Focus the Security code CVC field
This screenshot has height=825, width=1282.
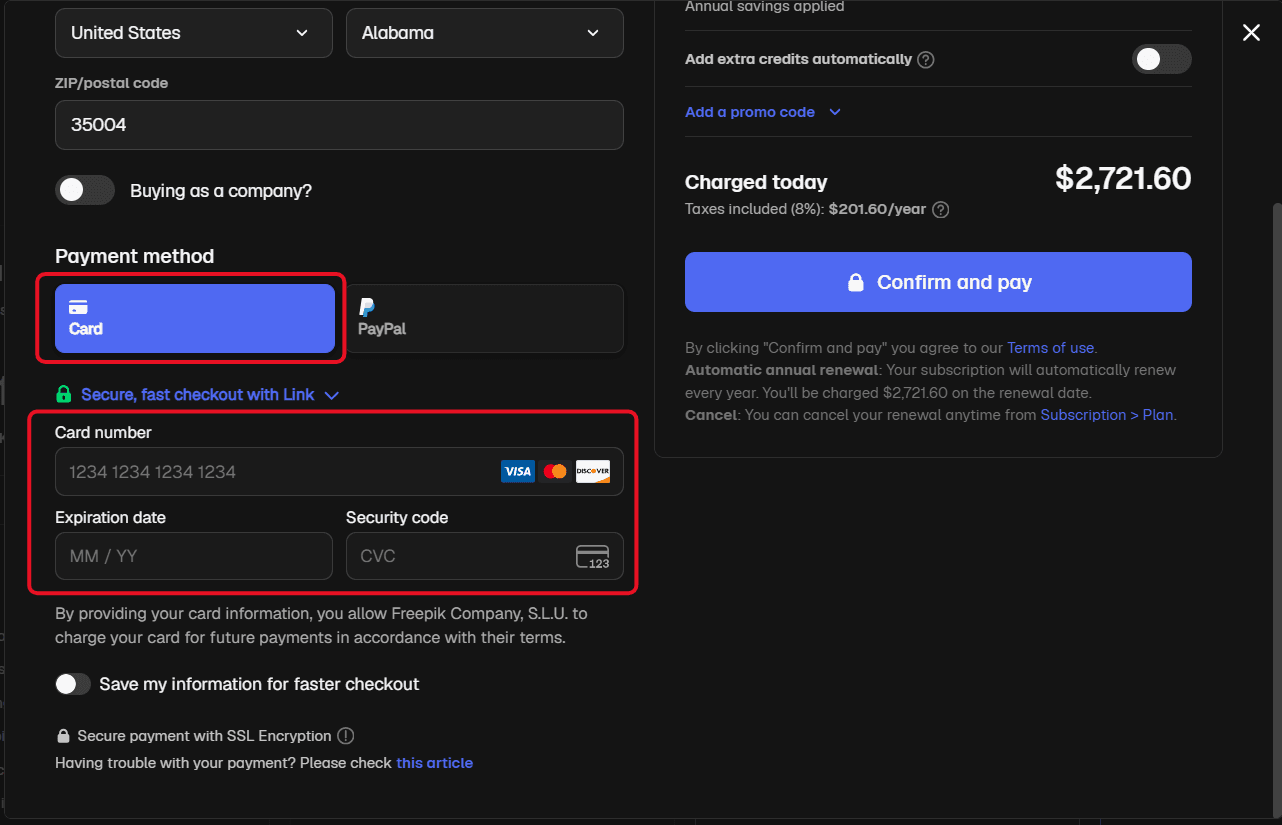[484, 556]
